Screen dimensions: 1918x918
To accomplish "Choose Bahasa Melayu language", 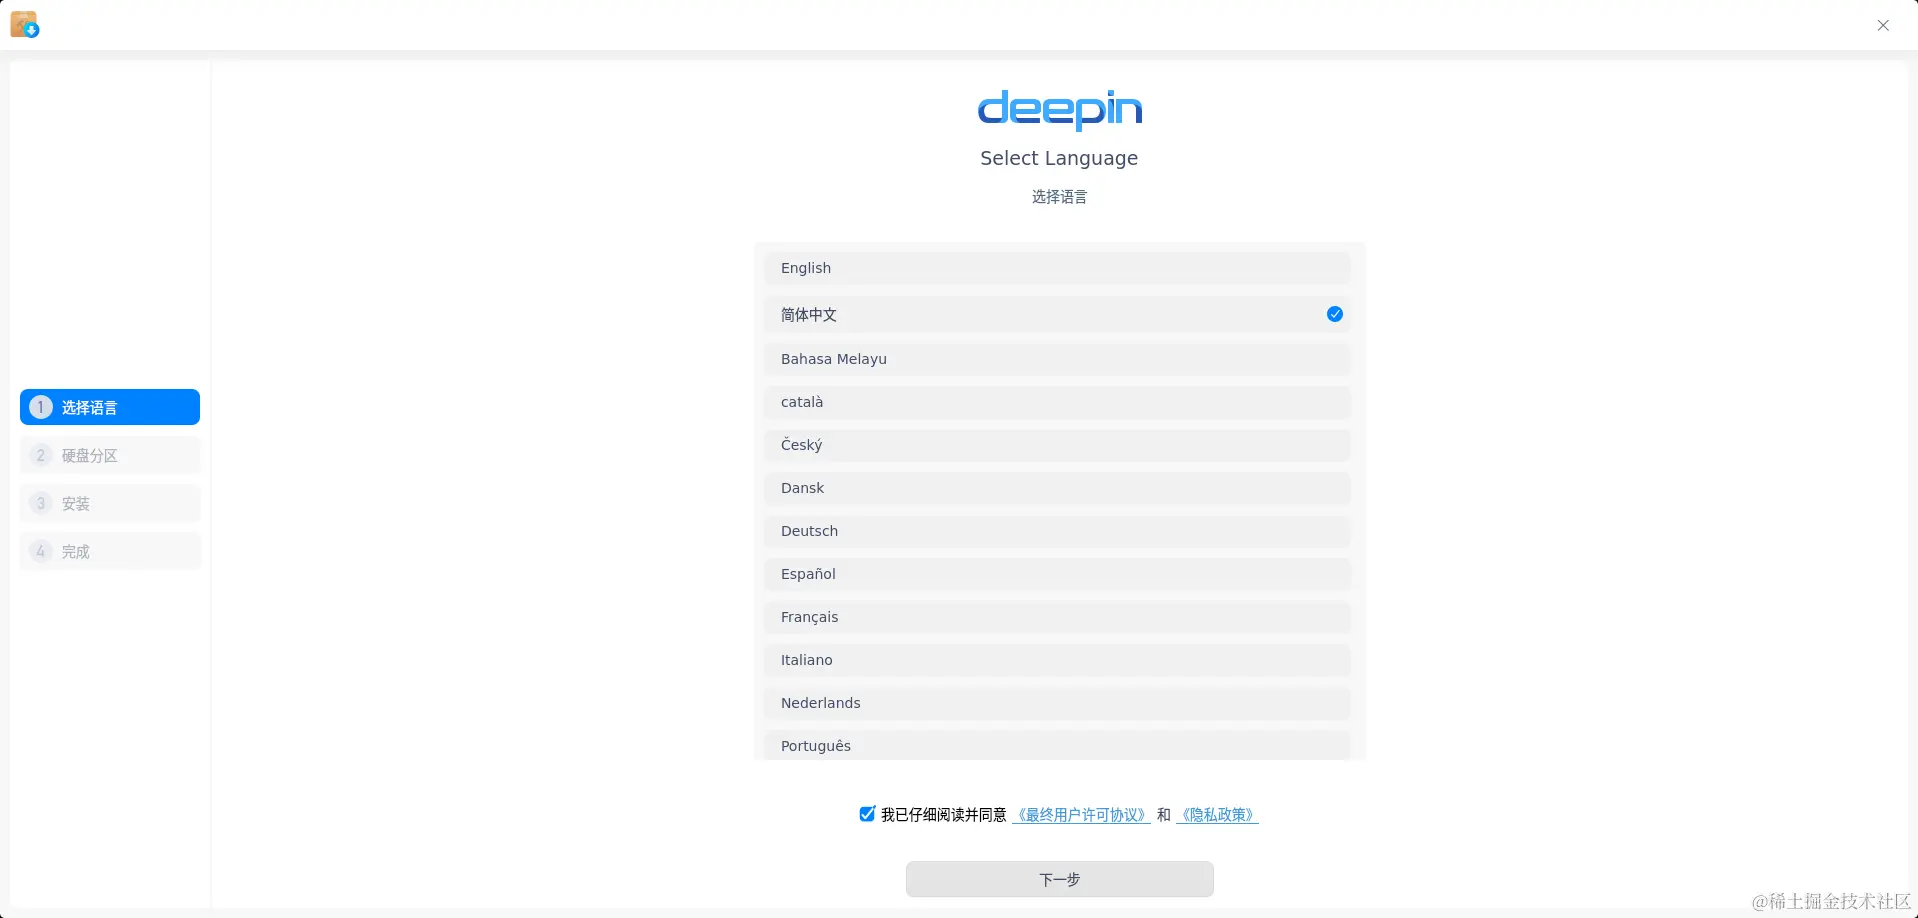I will point(1058,359).
